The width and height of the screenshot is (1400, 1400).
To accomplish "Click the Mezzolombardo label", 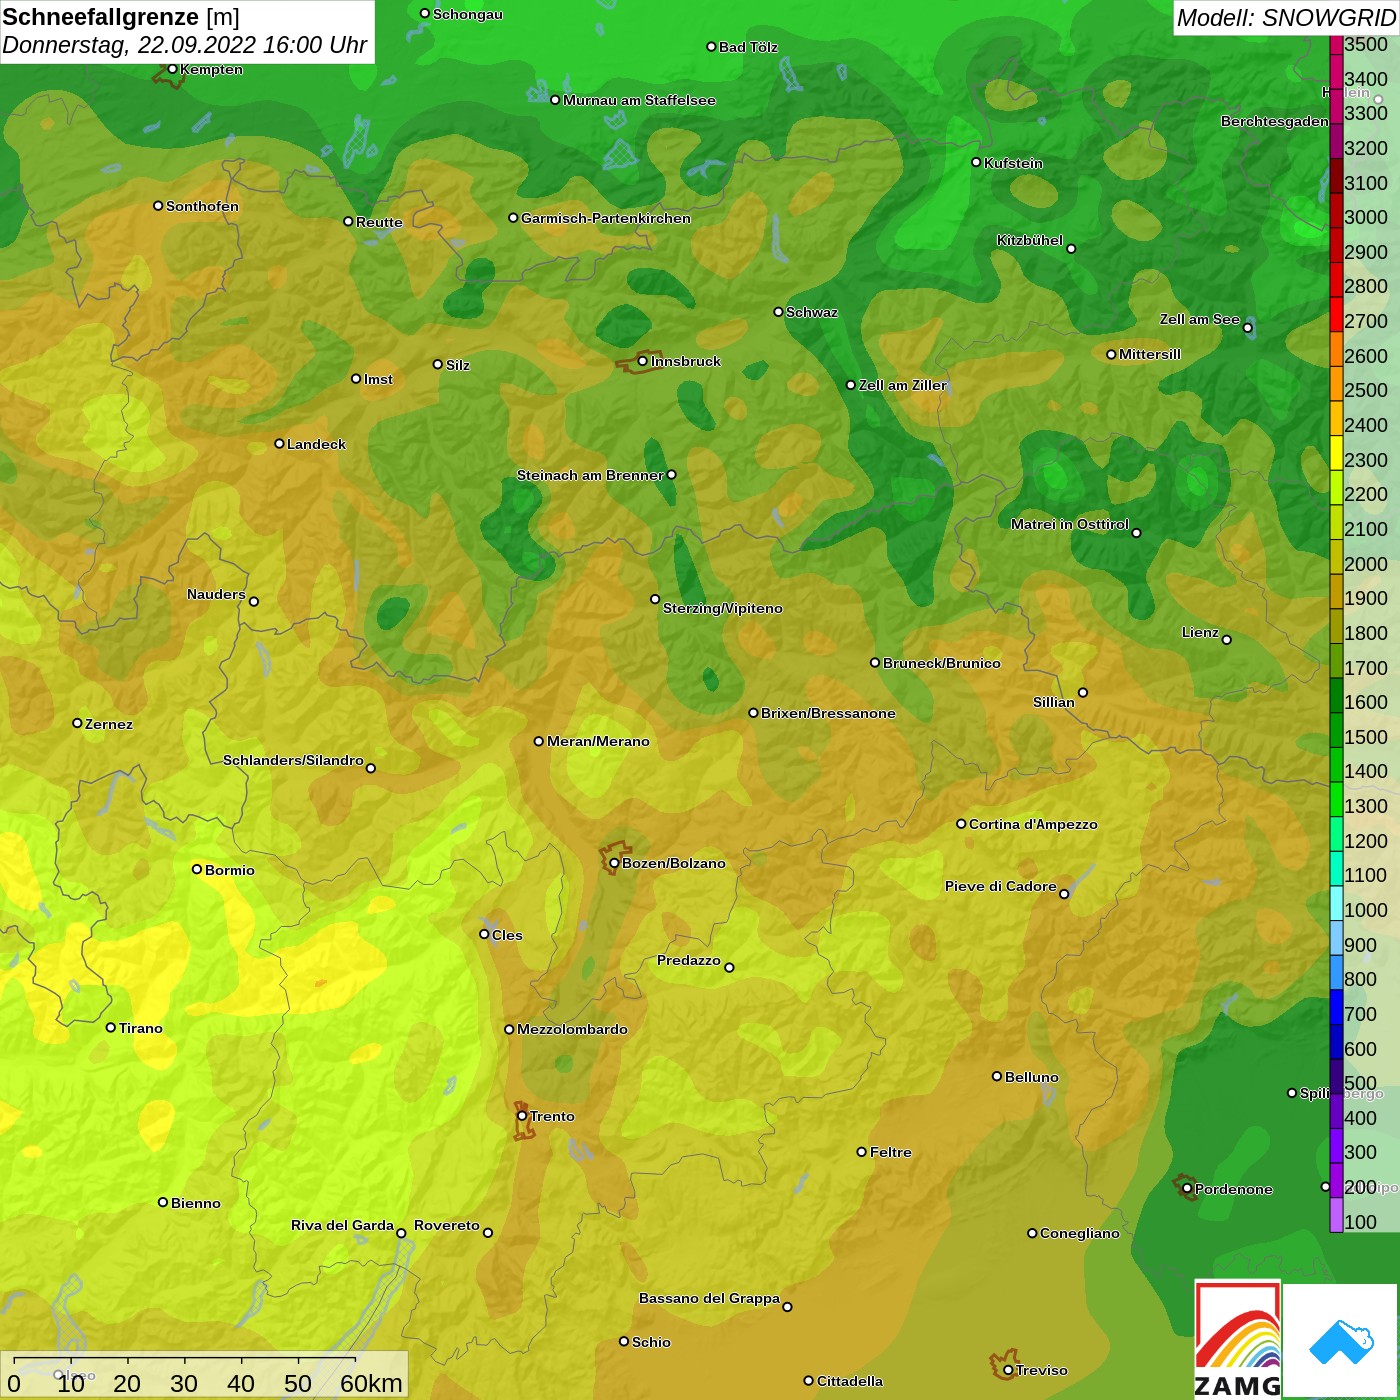I will 572,1029.
